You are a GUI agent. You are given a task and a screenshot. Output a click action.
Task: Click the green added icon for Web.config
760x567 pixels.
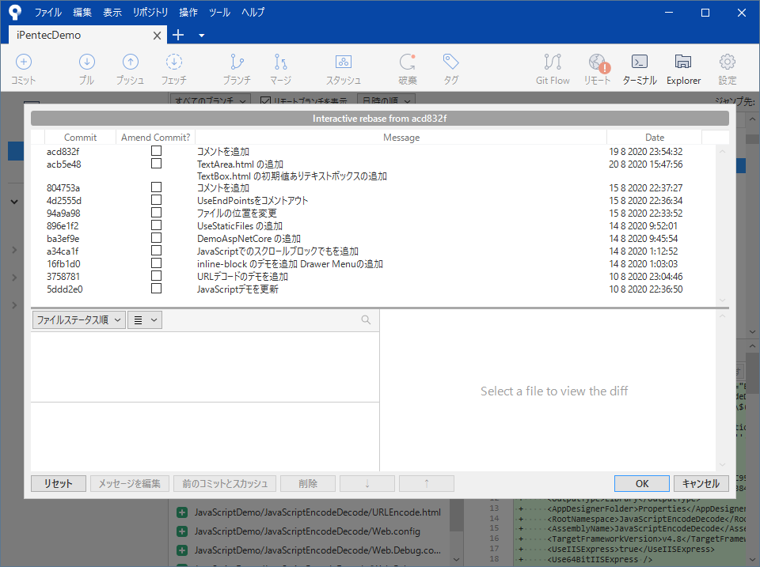[x=182, y=531]
